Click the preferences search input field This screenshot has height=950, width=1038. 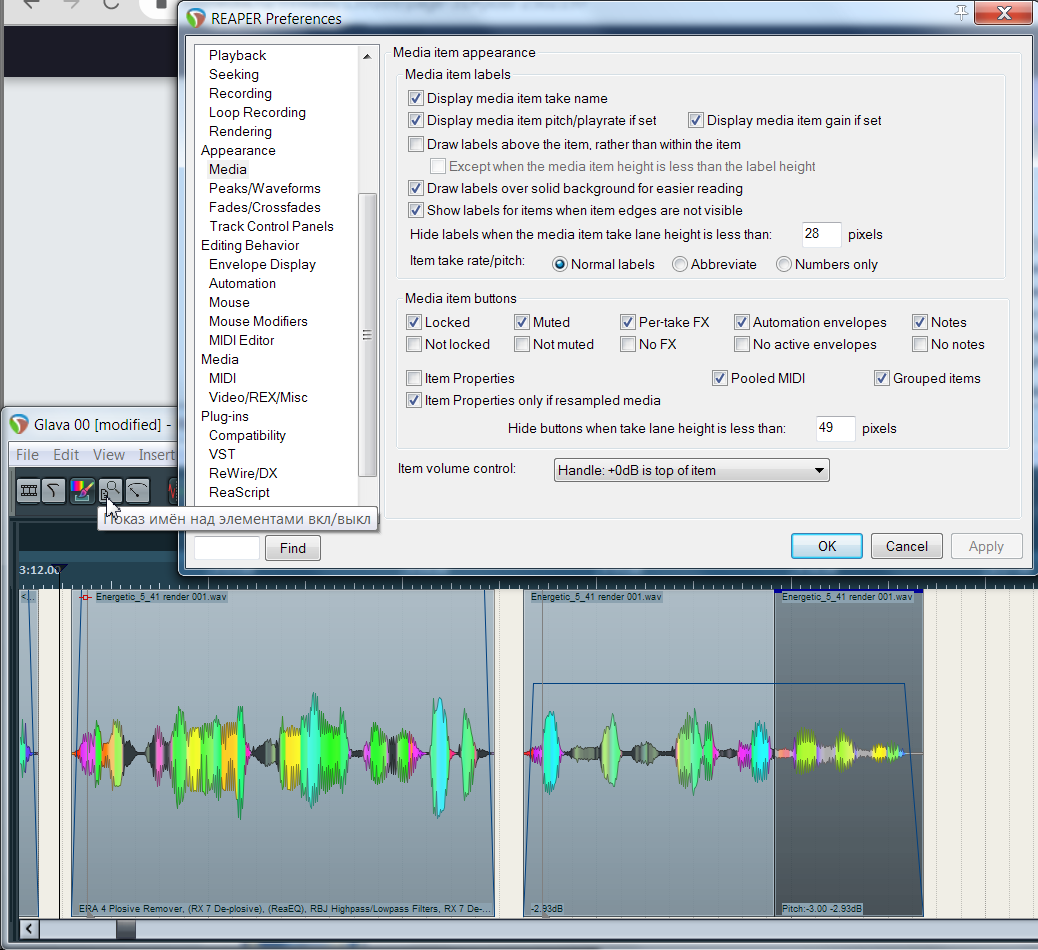pyautogui.click(x=226, y=548)
